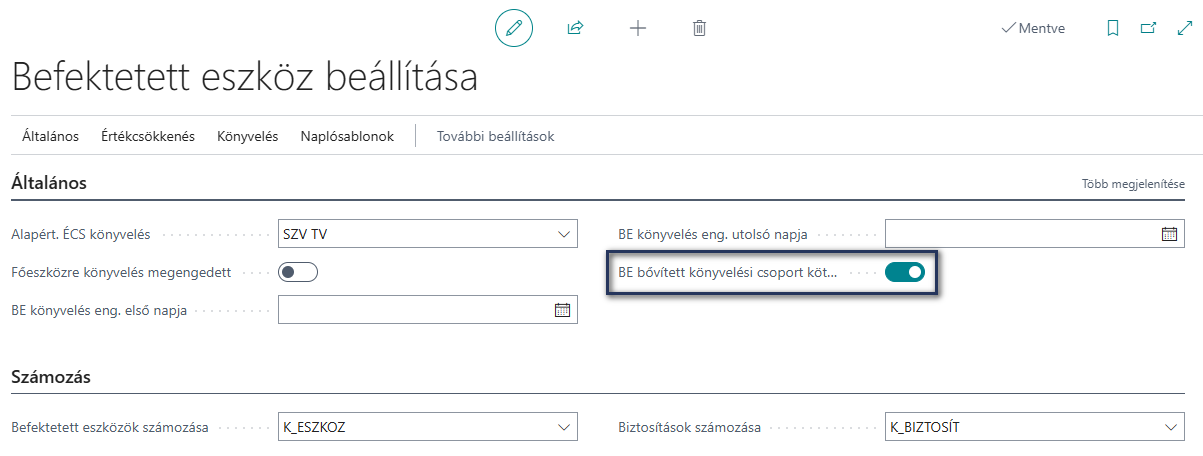Image resolution: width=1203 pixels, height=456 pixels.
Task: Click the Főeszközre könyvelés megengedett label
Action: [x=121, y=272]
